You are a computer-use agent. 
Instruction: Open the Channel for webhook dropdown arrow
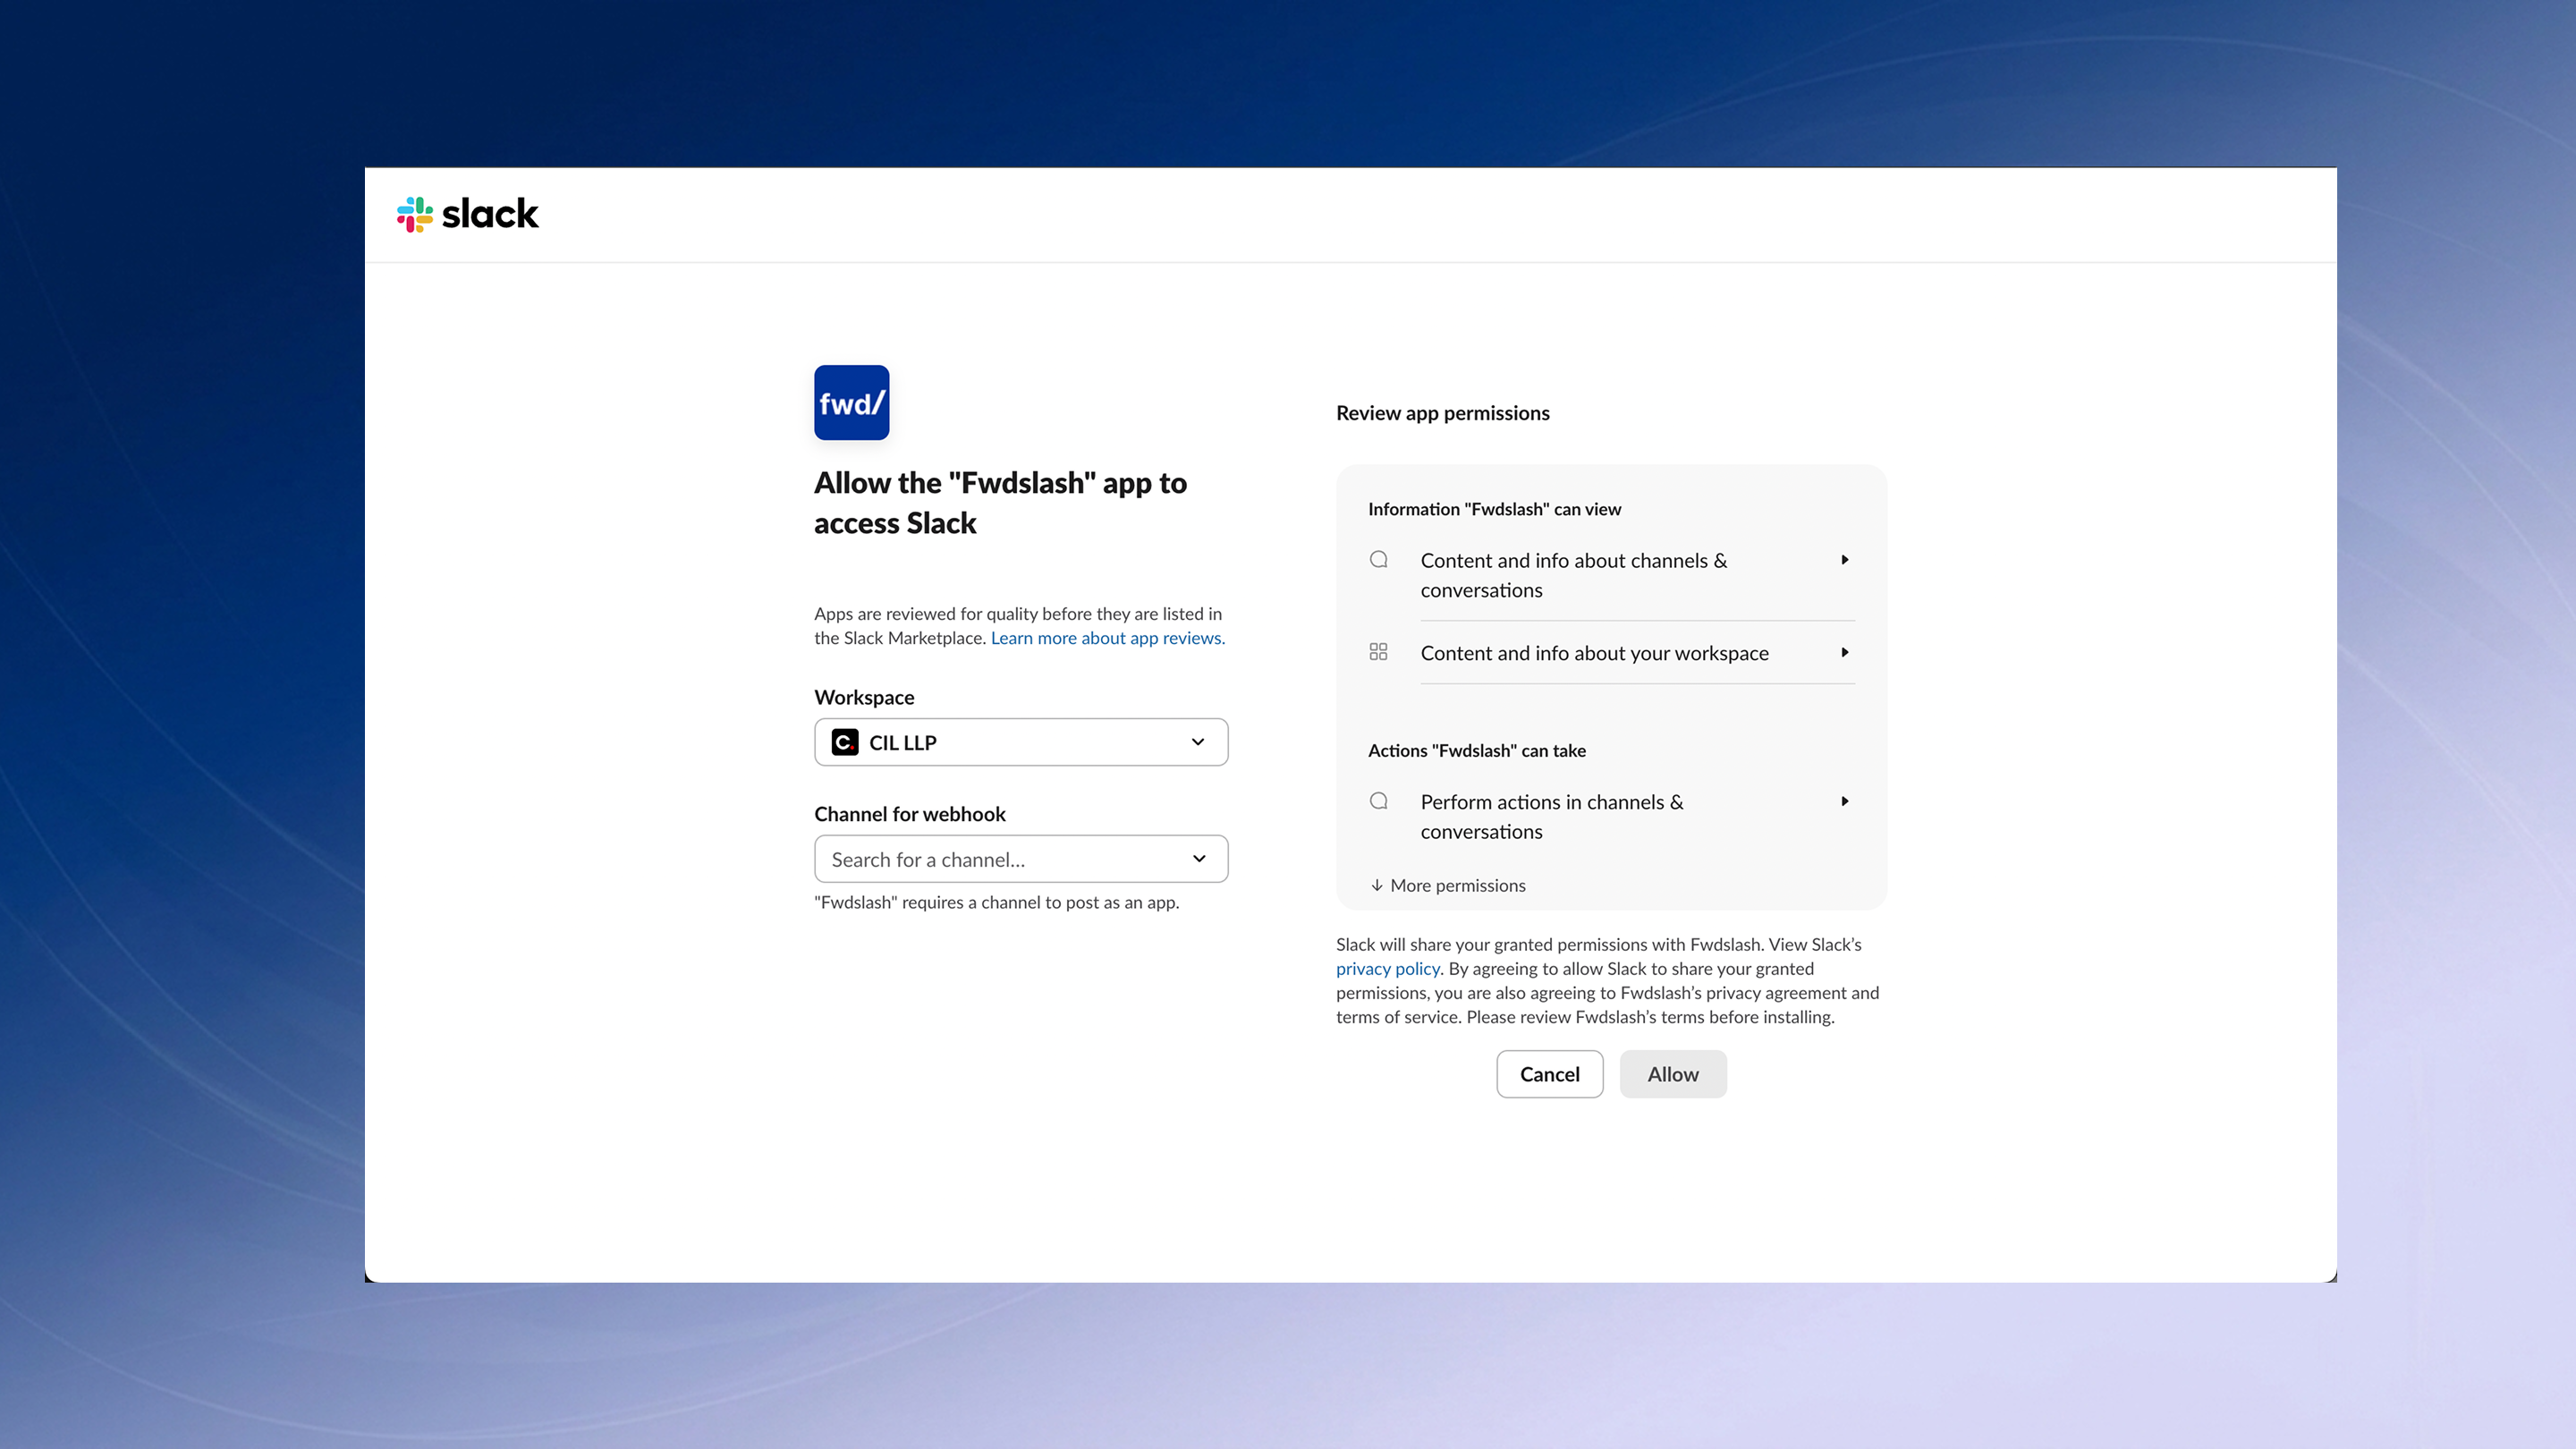point(1199,859)
